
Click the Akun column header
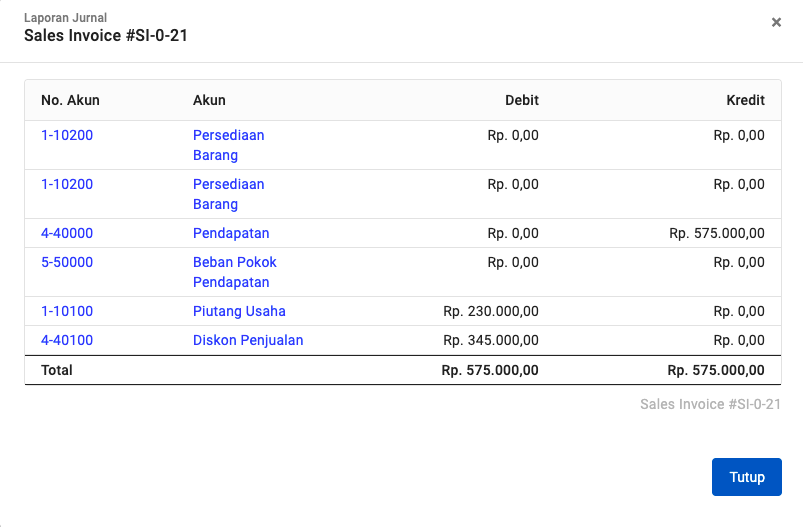(209, 100)
